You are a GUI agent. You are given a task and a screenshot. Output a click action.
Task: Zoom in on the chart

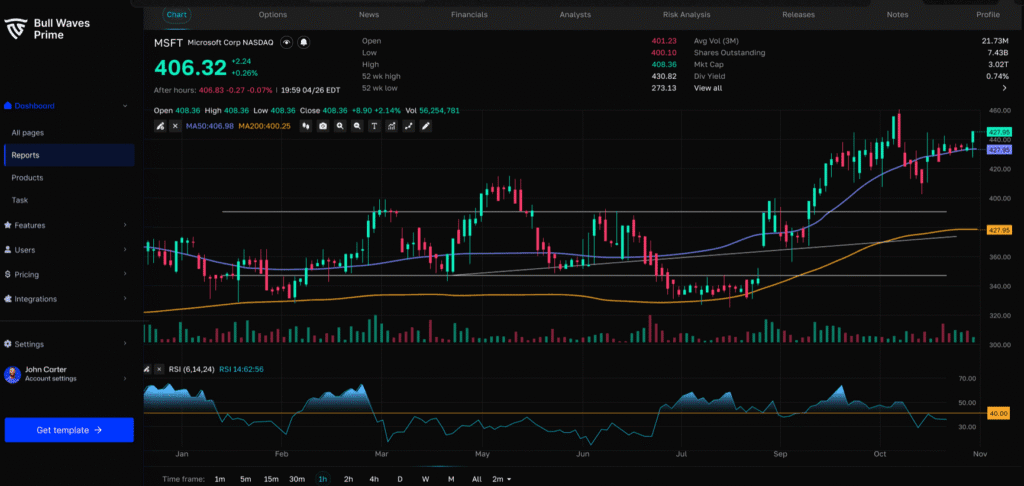coord(340,126)
